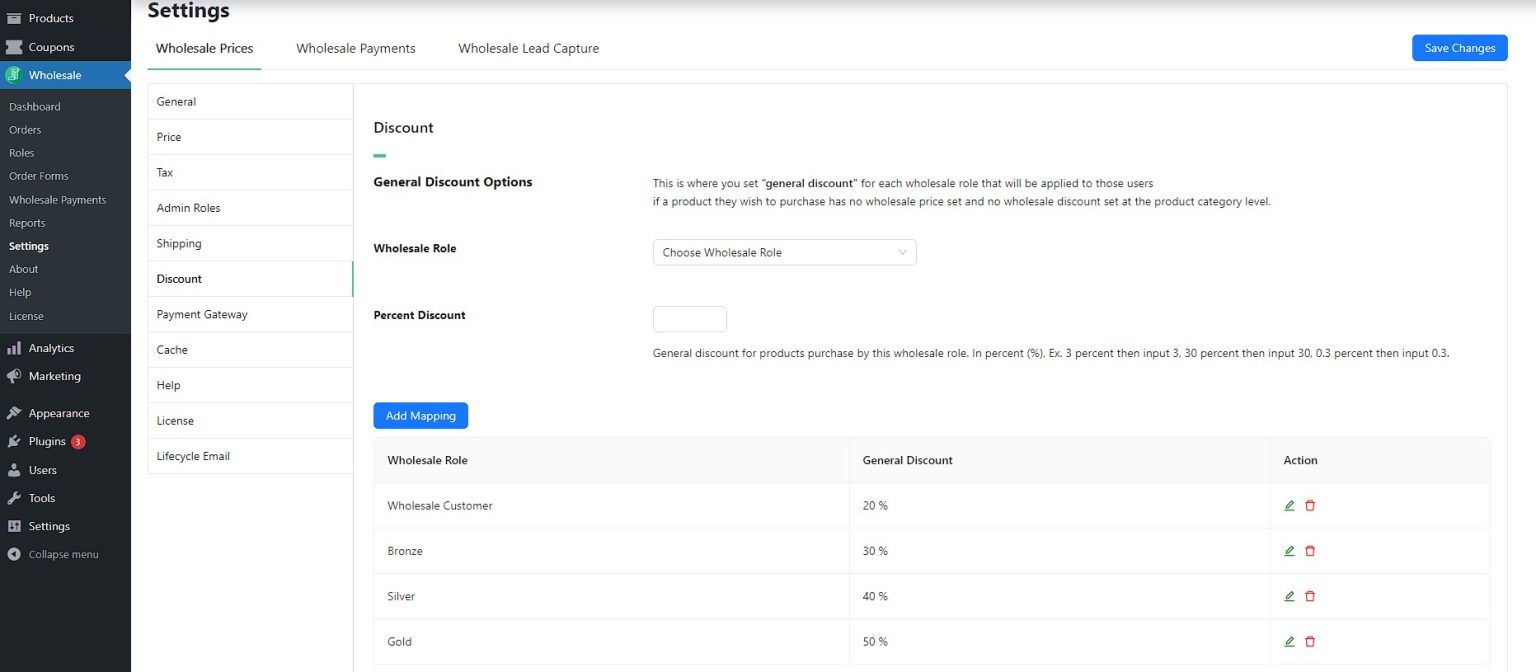Click the Save Changes button

pyautogui.click(x=1459, y=47)
